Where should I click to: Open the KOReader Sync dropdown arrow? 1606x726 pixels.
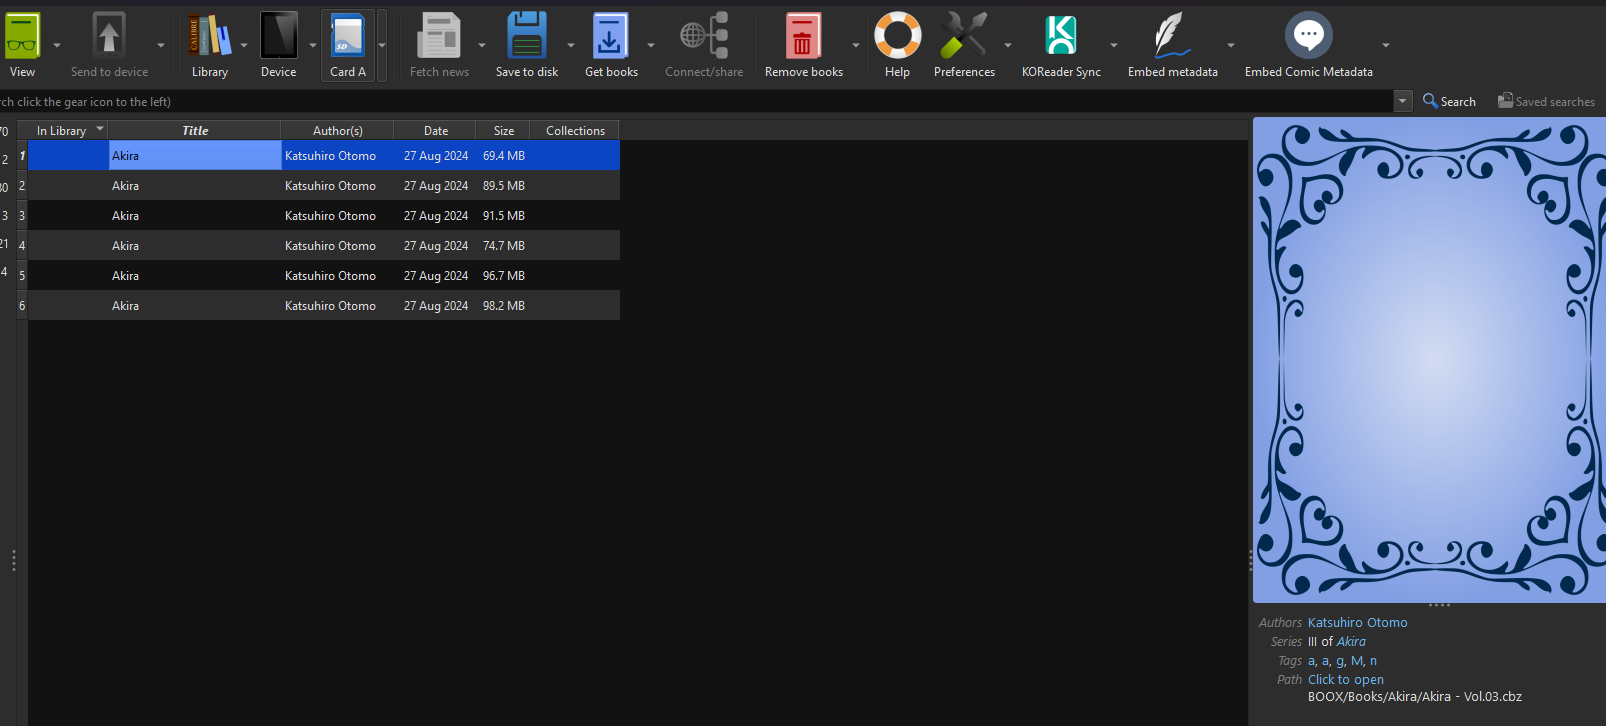(1114, 45)
